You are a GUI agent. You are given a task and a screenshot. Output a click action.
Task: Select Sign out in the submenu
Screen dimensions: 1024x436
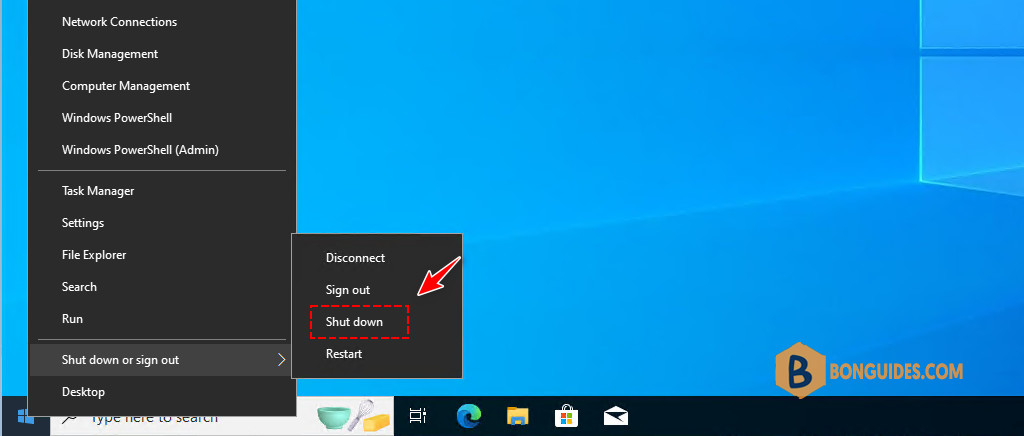[377, 290]
